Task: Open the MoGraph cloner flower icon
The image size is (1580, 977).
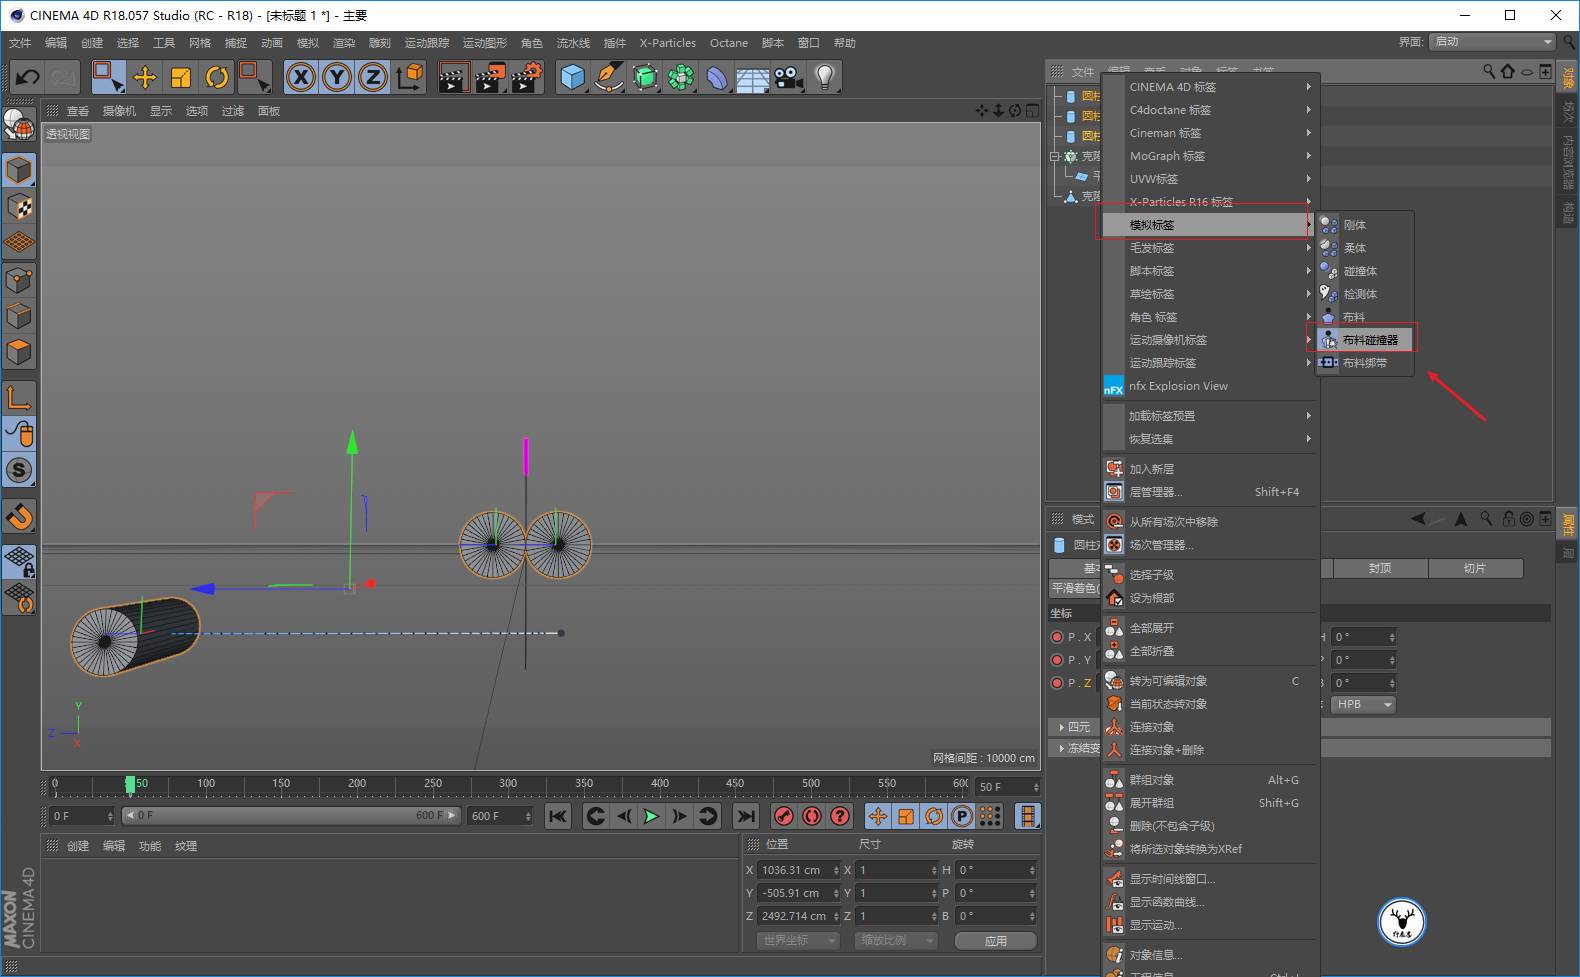Action: point(681,77)
